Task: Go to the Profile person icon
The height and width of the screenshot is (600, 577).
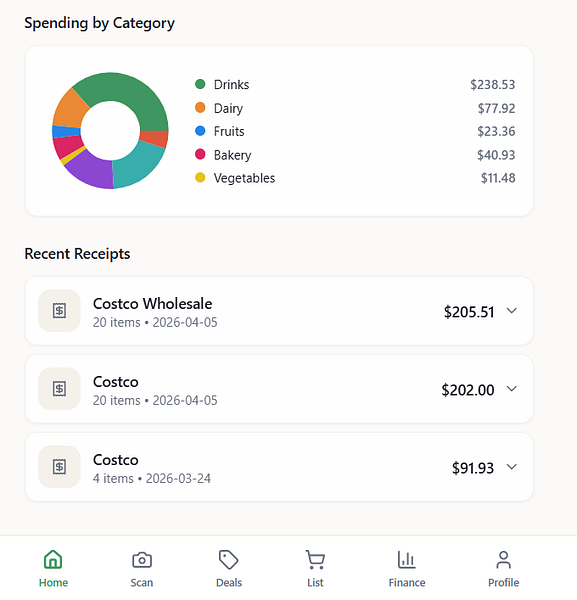Action: click(x=504, y=560)
